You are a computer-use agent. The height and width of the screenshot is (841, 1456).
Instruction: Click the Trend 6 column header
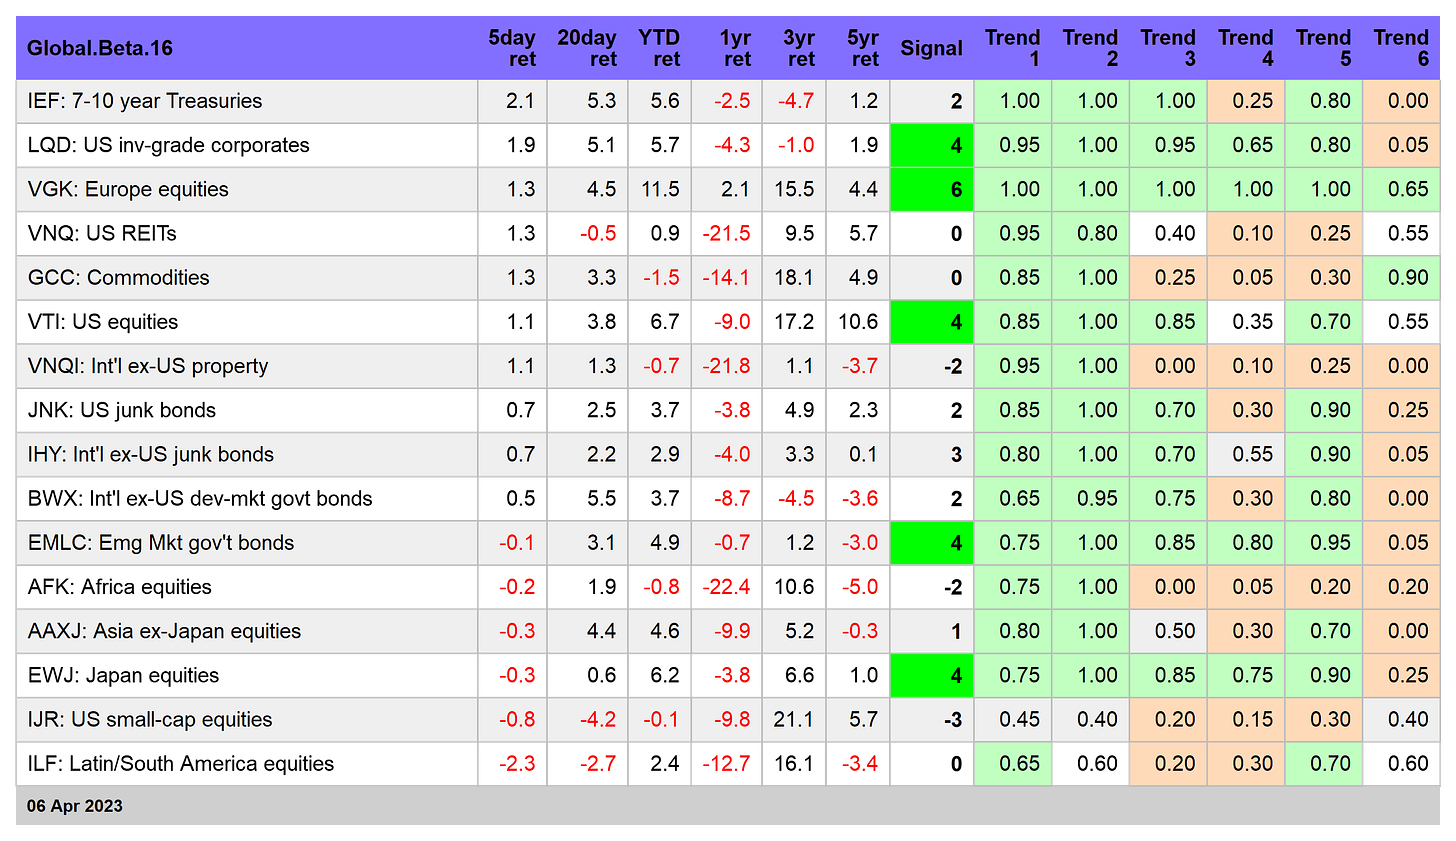click(1401, 48)
